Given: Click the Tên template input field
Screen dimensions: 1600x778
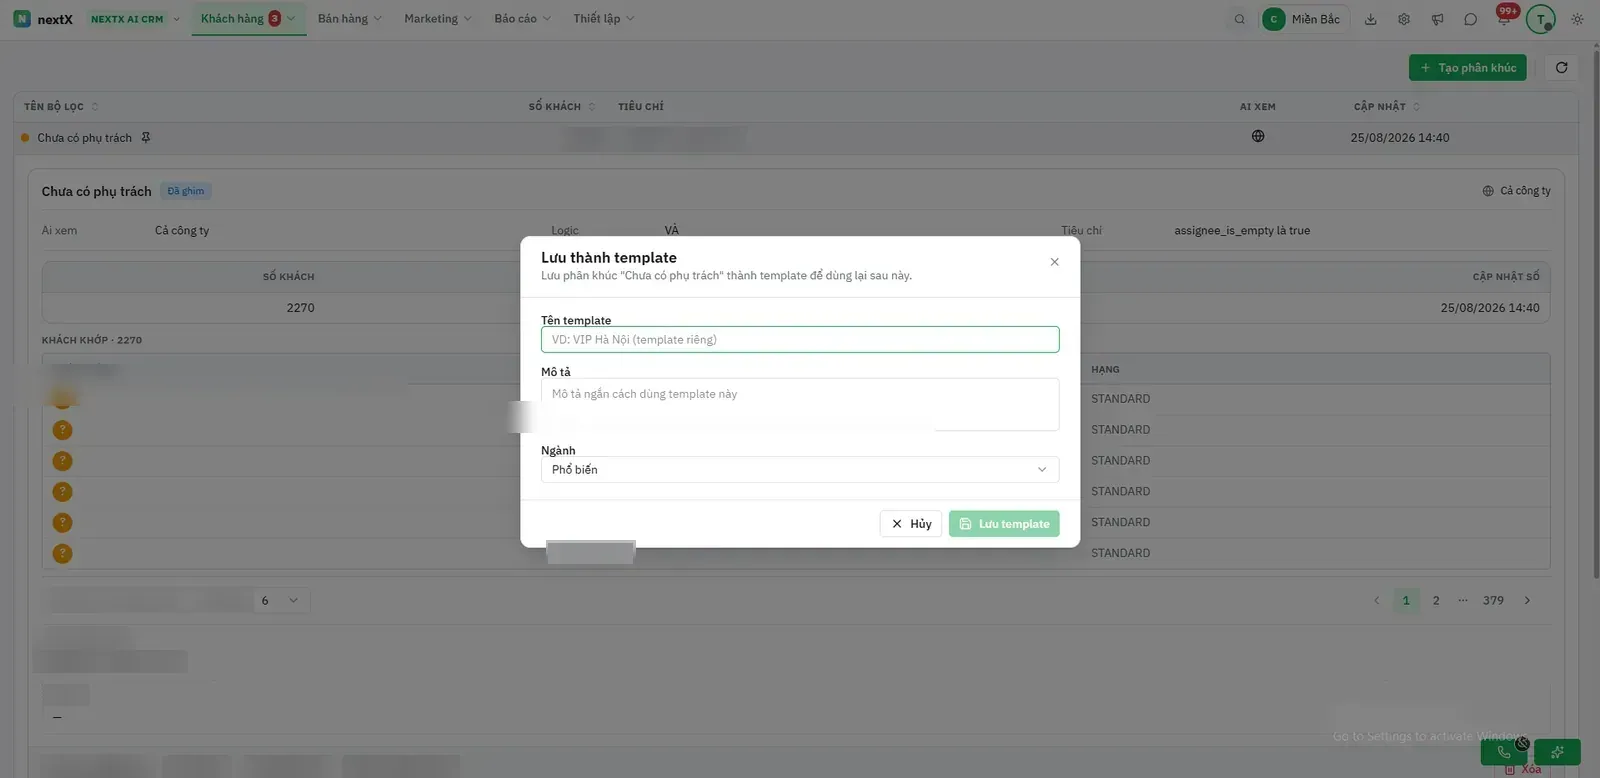Looking at the screenshot, I should (x=800, y=340).
